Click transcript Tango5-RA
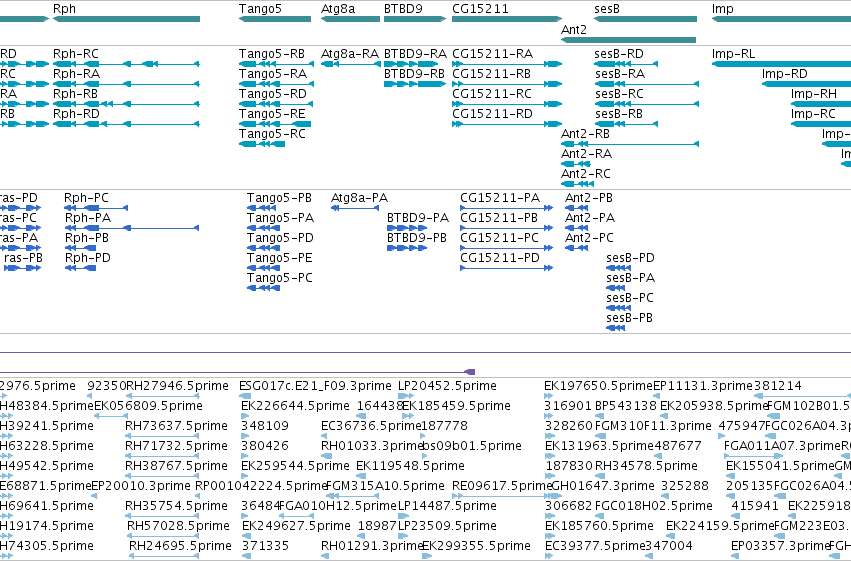The image size is (851, 561). pyautogui.click(x=276, y=84)
